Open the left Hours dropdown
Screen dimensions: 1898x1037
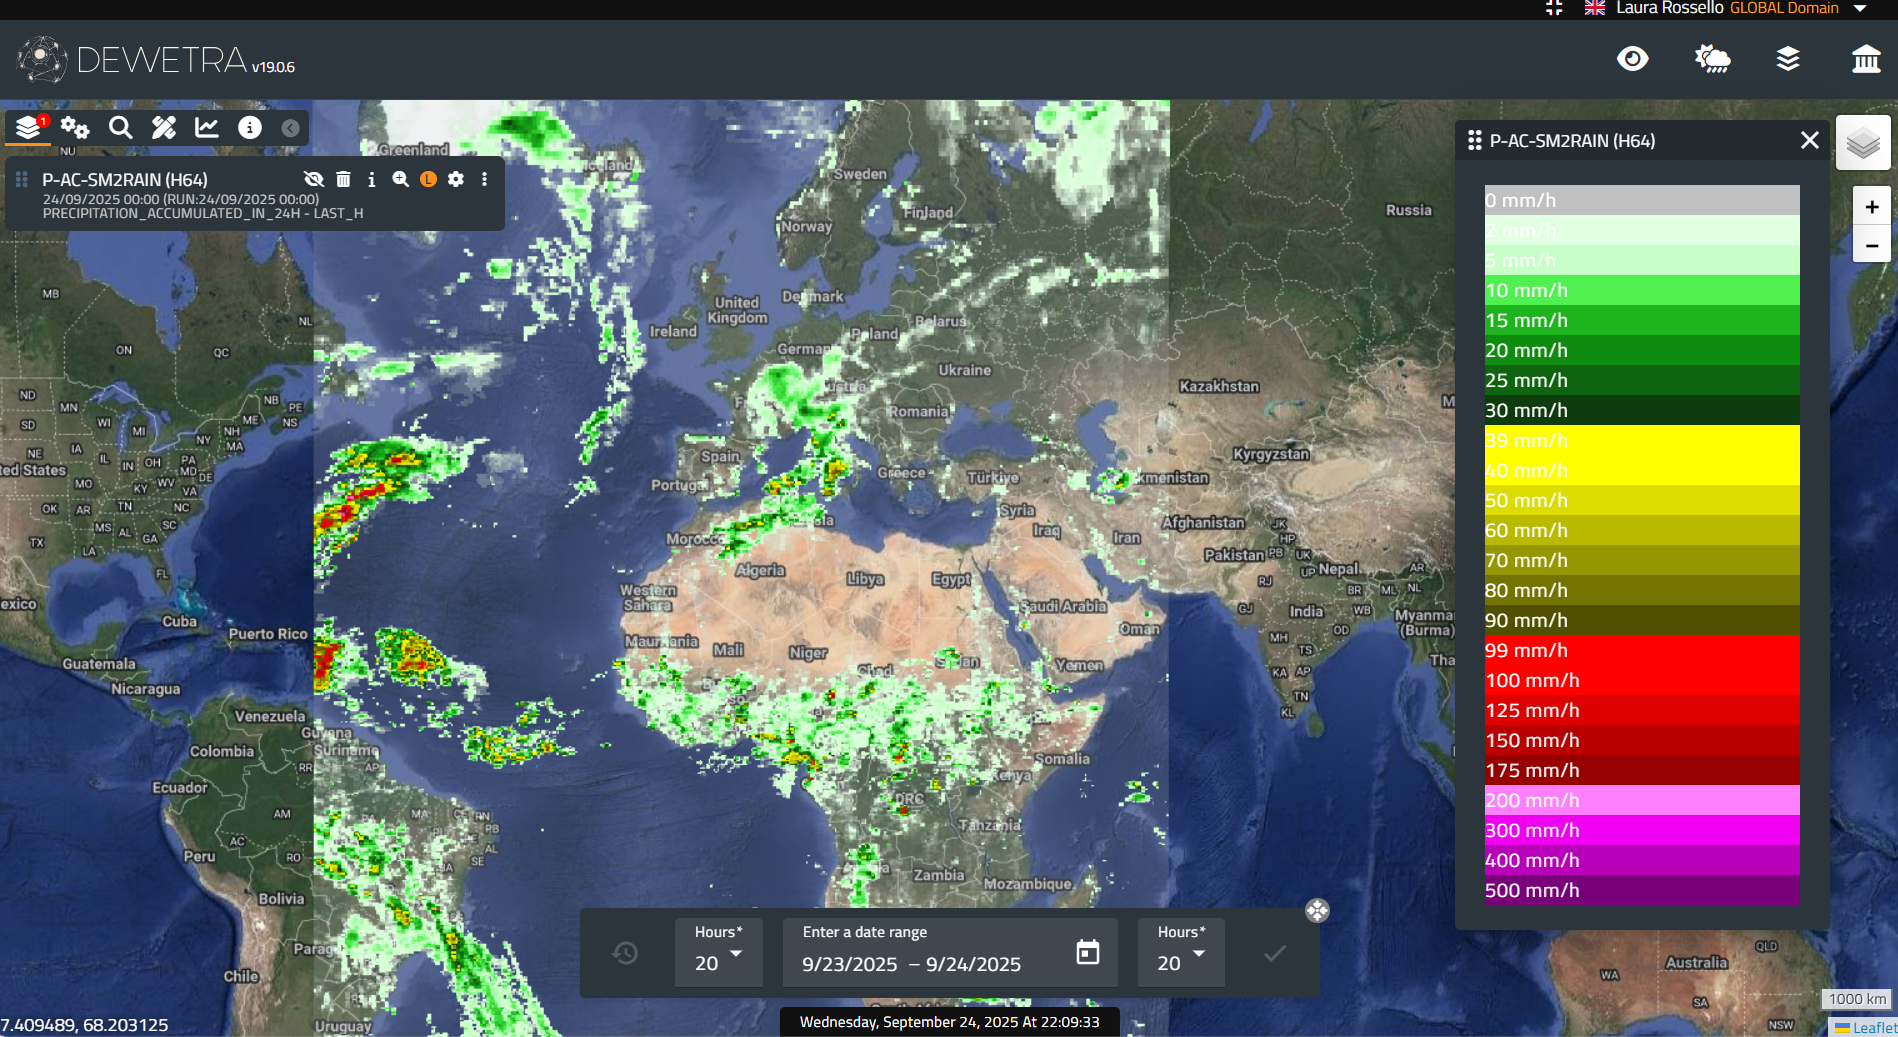(x=718, y=953)
